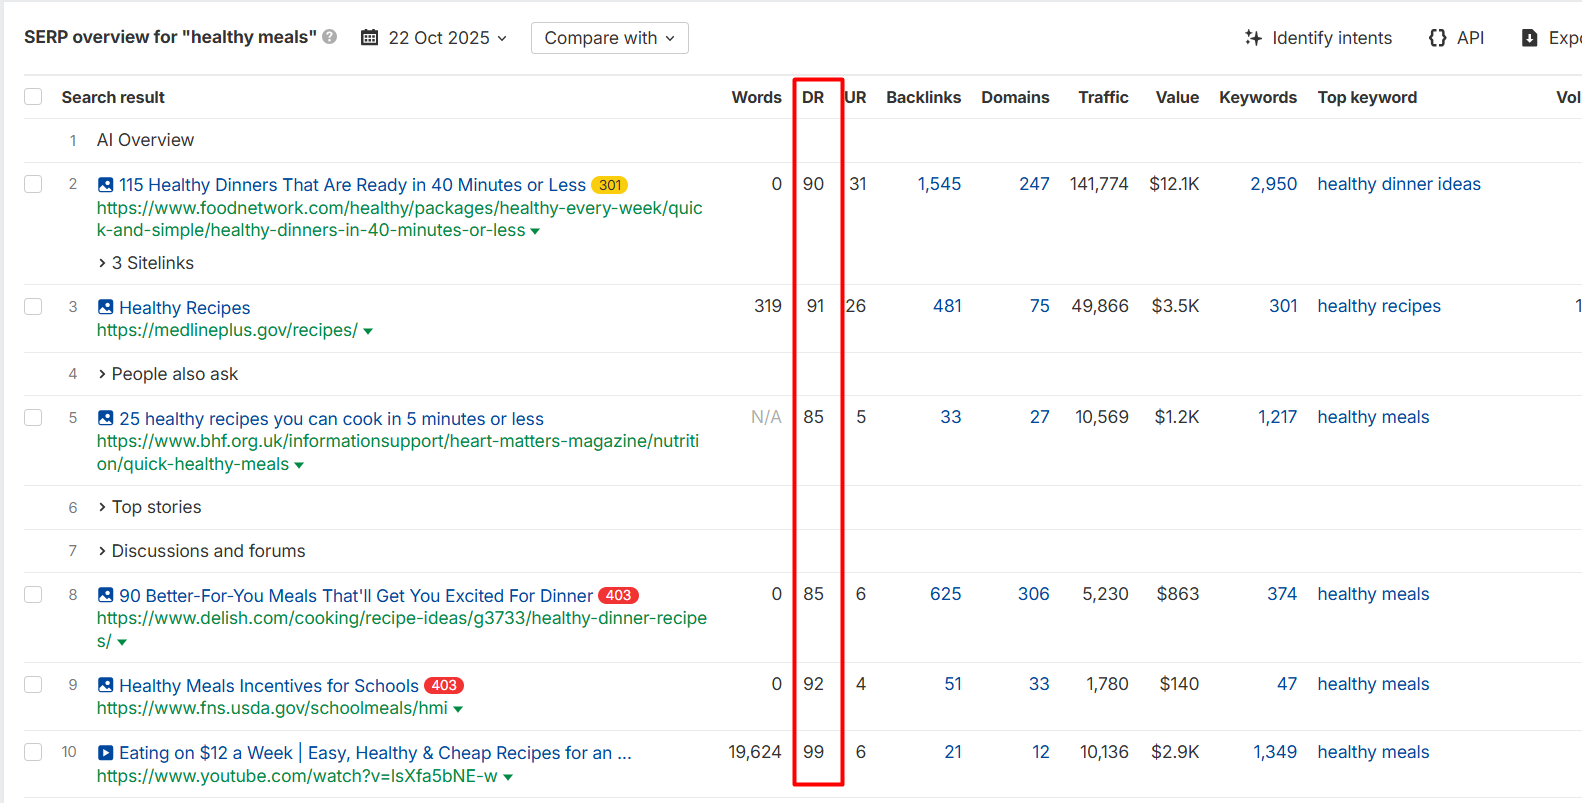Click the image icon next to 25 healthy recipes

tap(105, 418)
